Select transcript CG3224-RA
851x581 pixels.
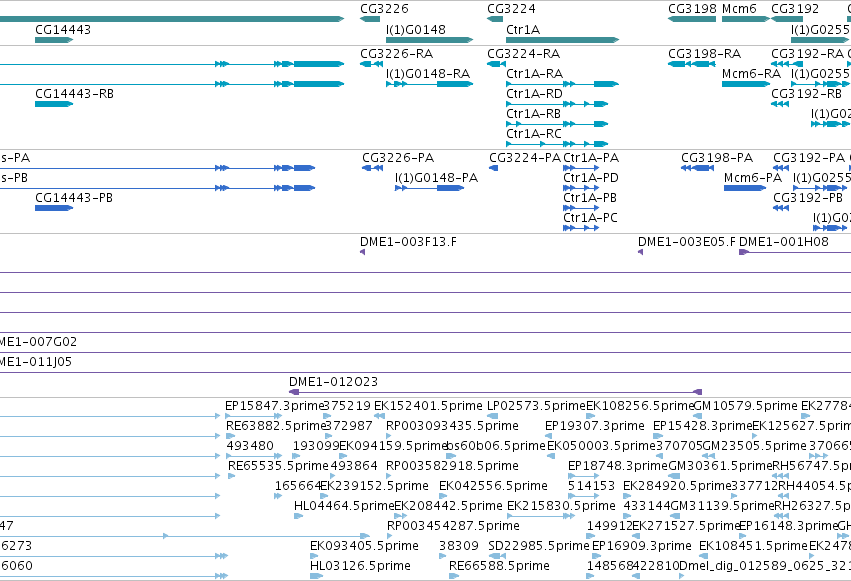497,64
